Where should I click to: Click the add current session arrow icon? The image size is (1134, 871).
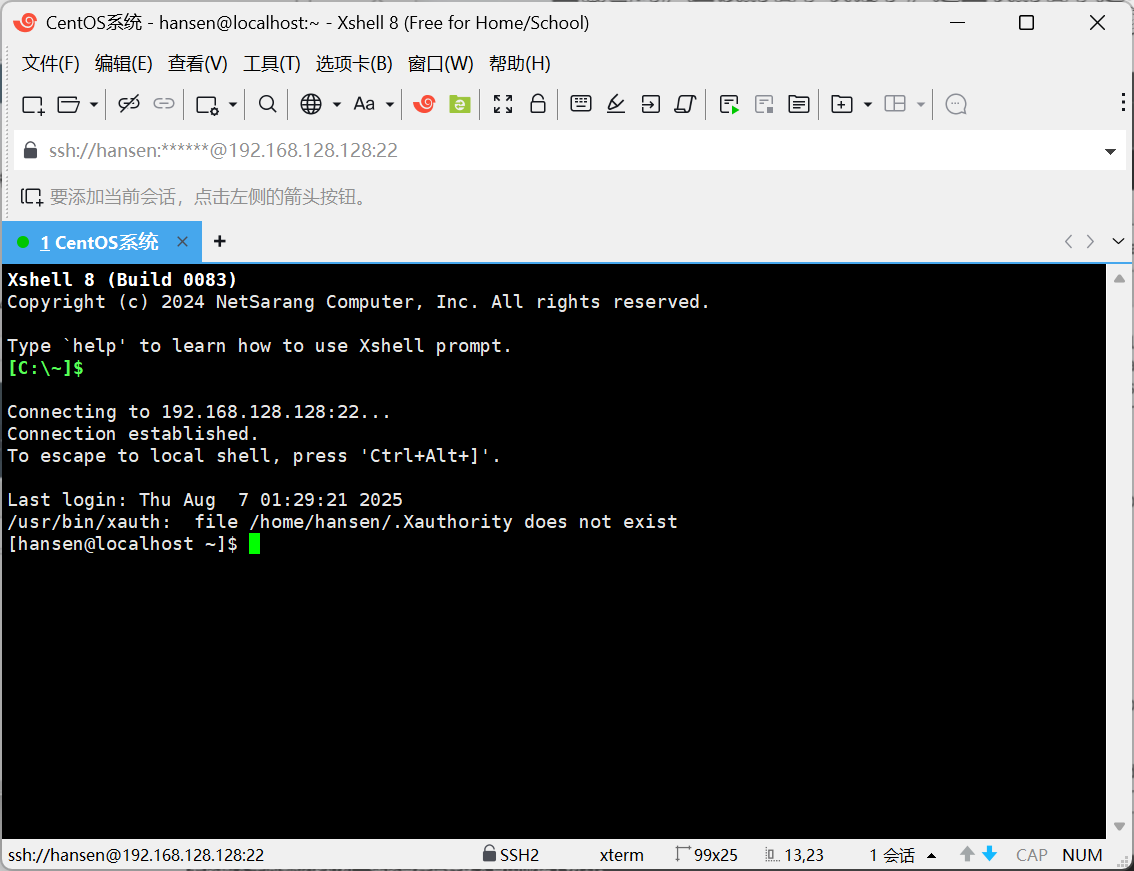tap(32, 197)
